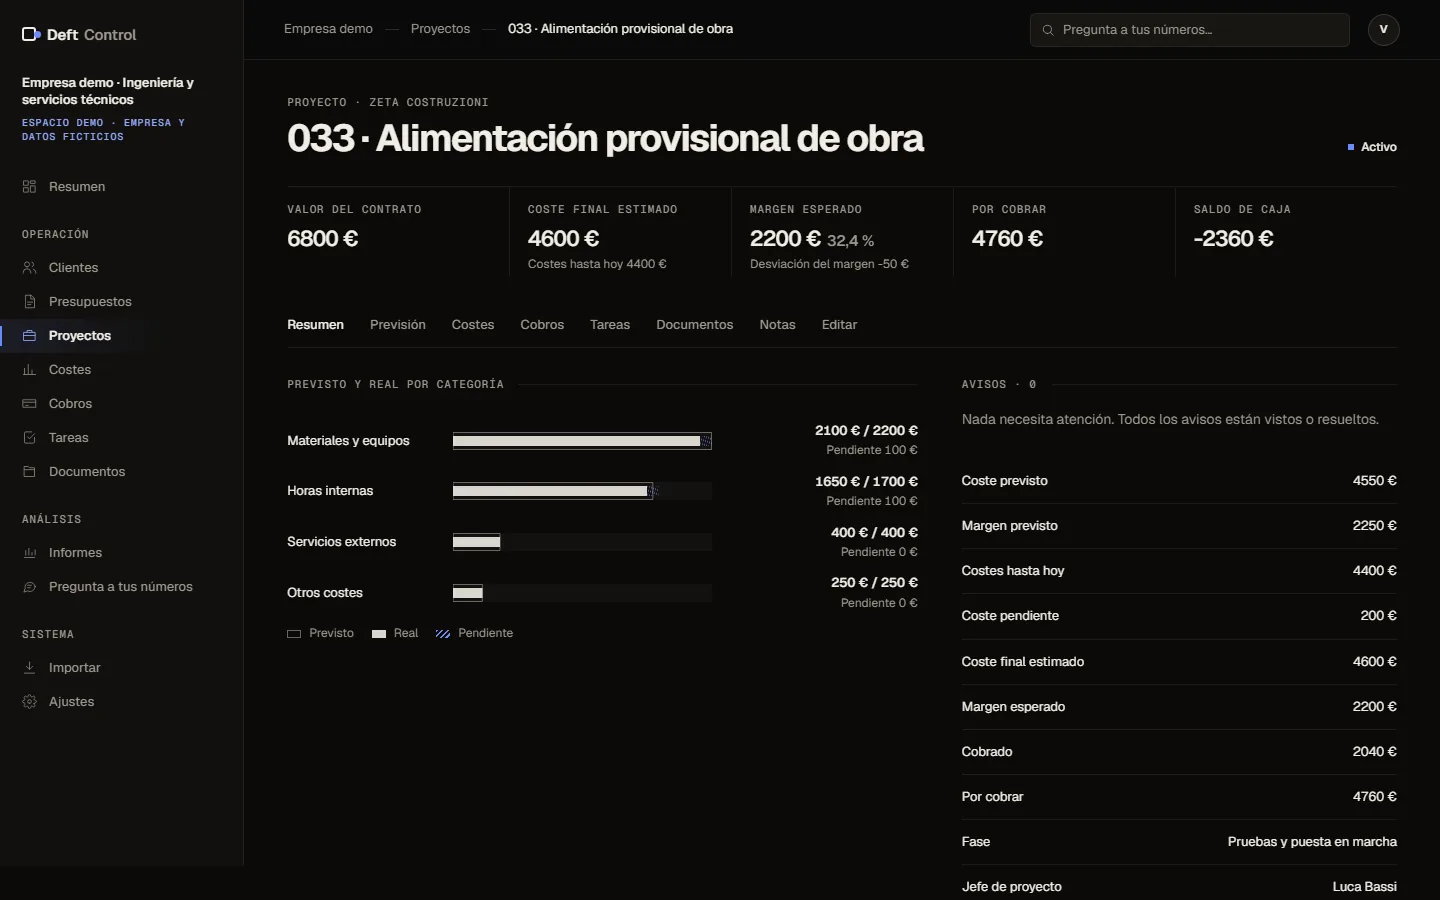Click the Informes chart icon
This screenshot has height=900, width=1440.
(29, 553)
